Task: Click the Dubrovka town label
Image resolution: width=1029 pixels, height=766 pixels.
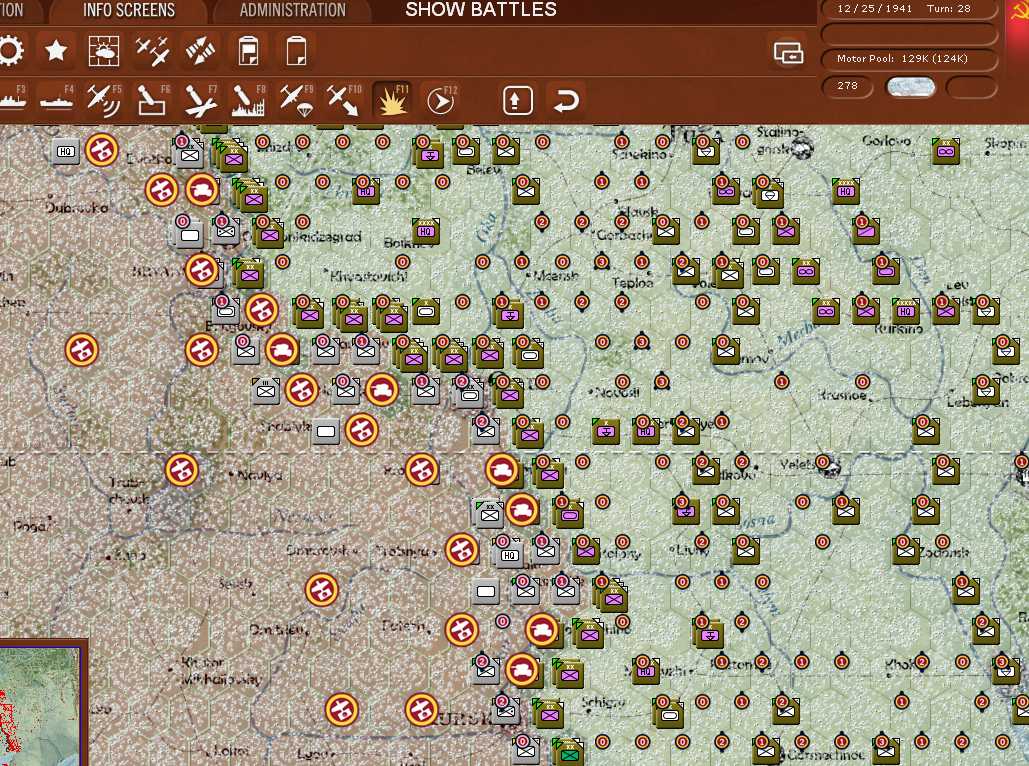Action: point(77,207)
